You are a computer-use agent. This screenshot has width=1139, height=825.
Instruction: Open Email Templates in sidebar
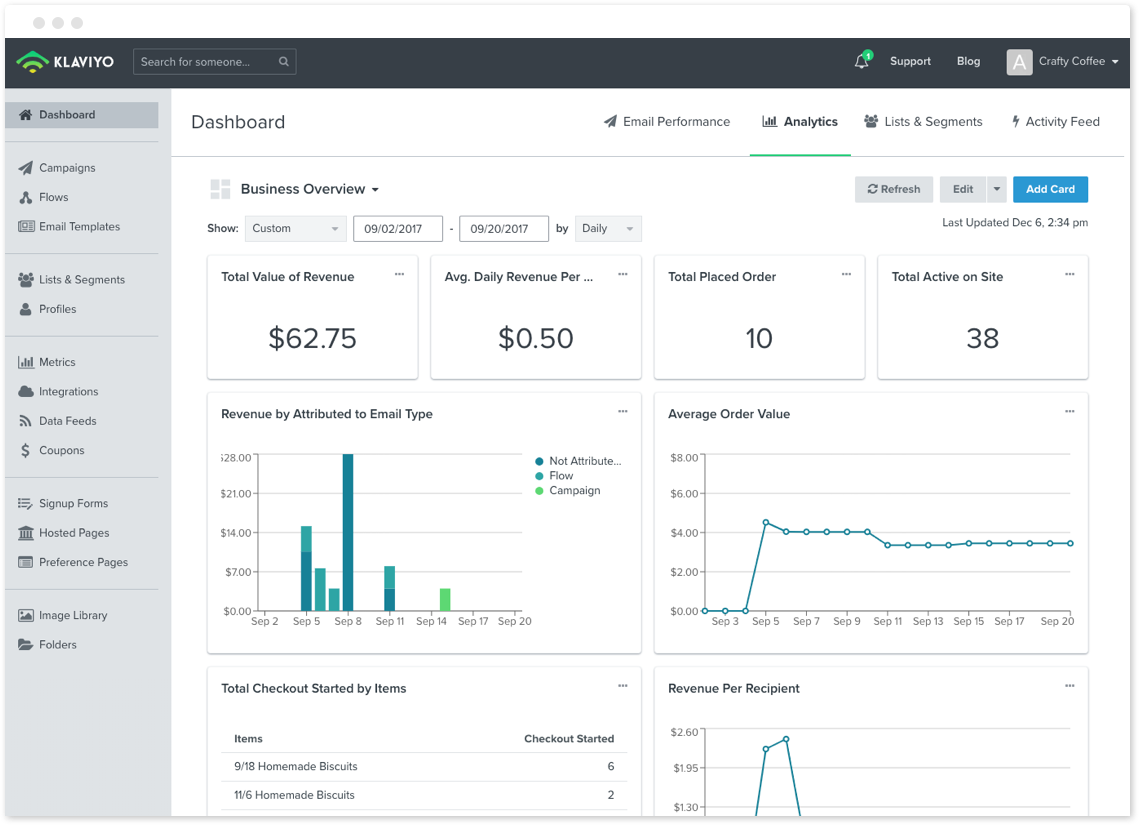point(79,227)
